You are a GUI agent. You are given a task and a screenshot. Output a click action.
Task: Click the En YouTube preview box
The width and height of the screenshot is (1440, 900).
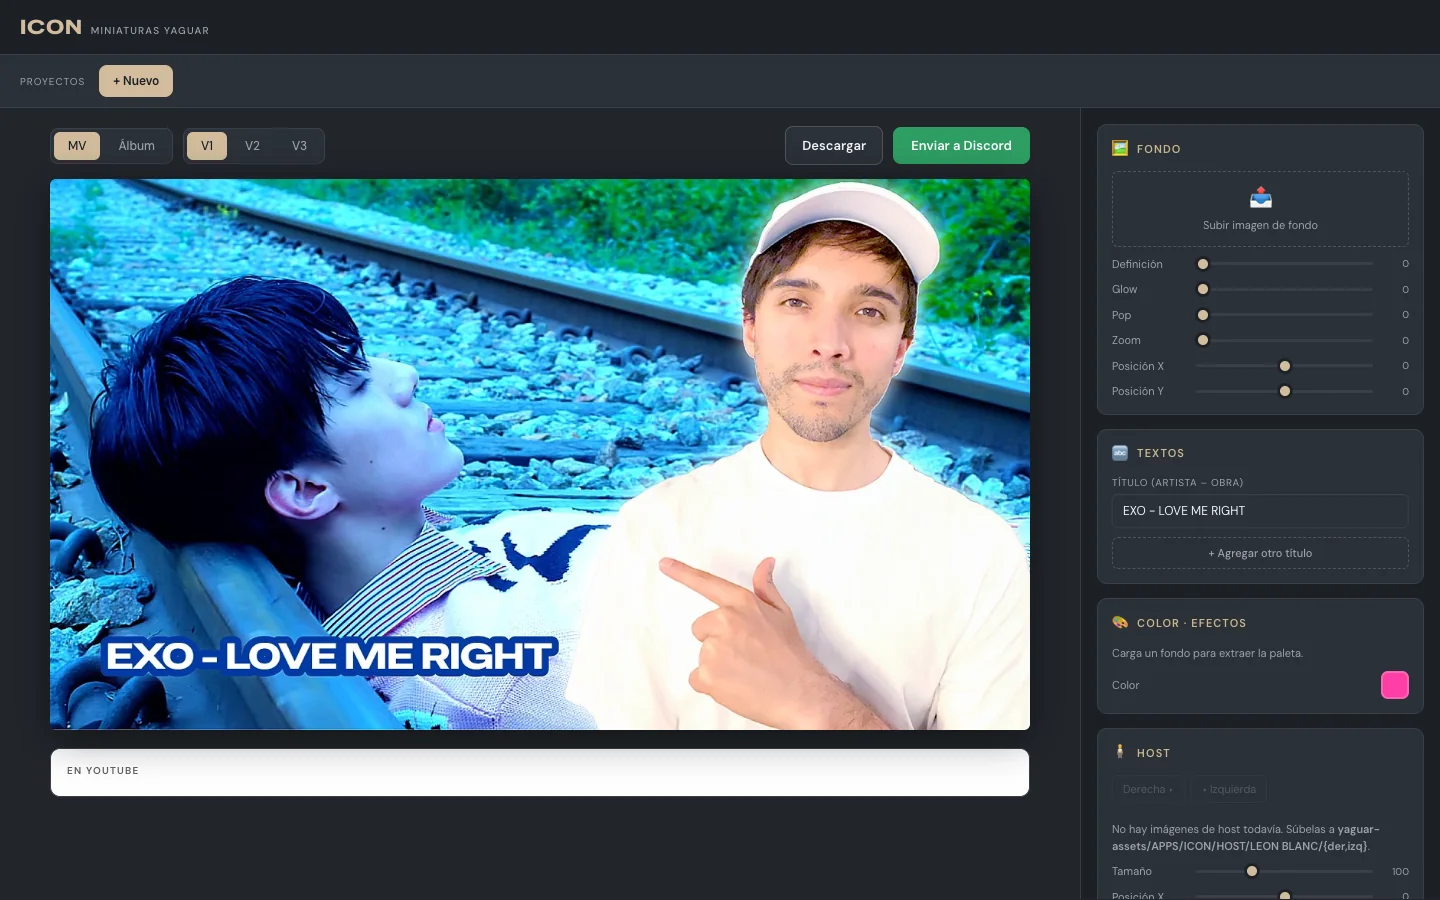pos(540,772)
